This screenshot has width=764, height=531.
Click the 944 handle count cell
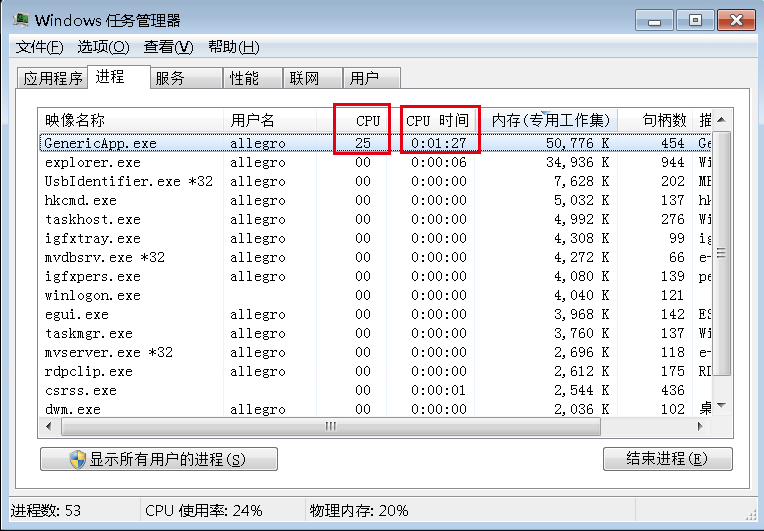tap(672, 162)
